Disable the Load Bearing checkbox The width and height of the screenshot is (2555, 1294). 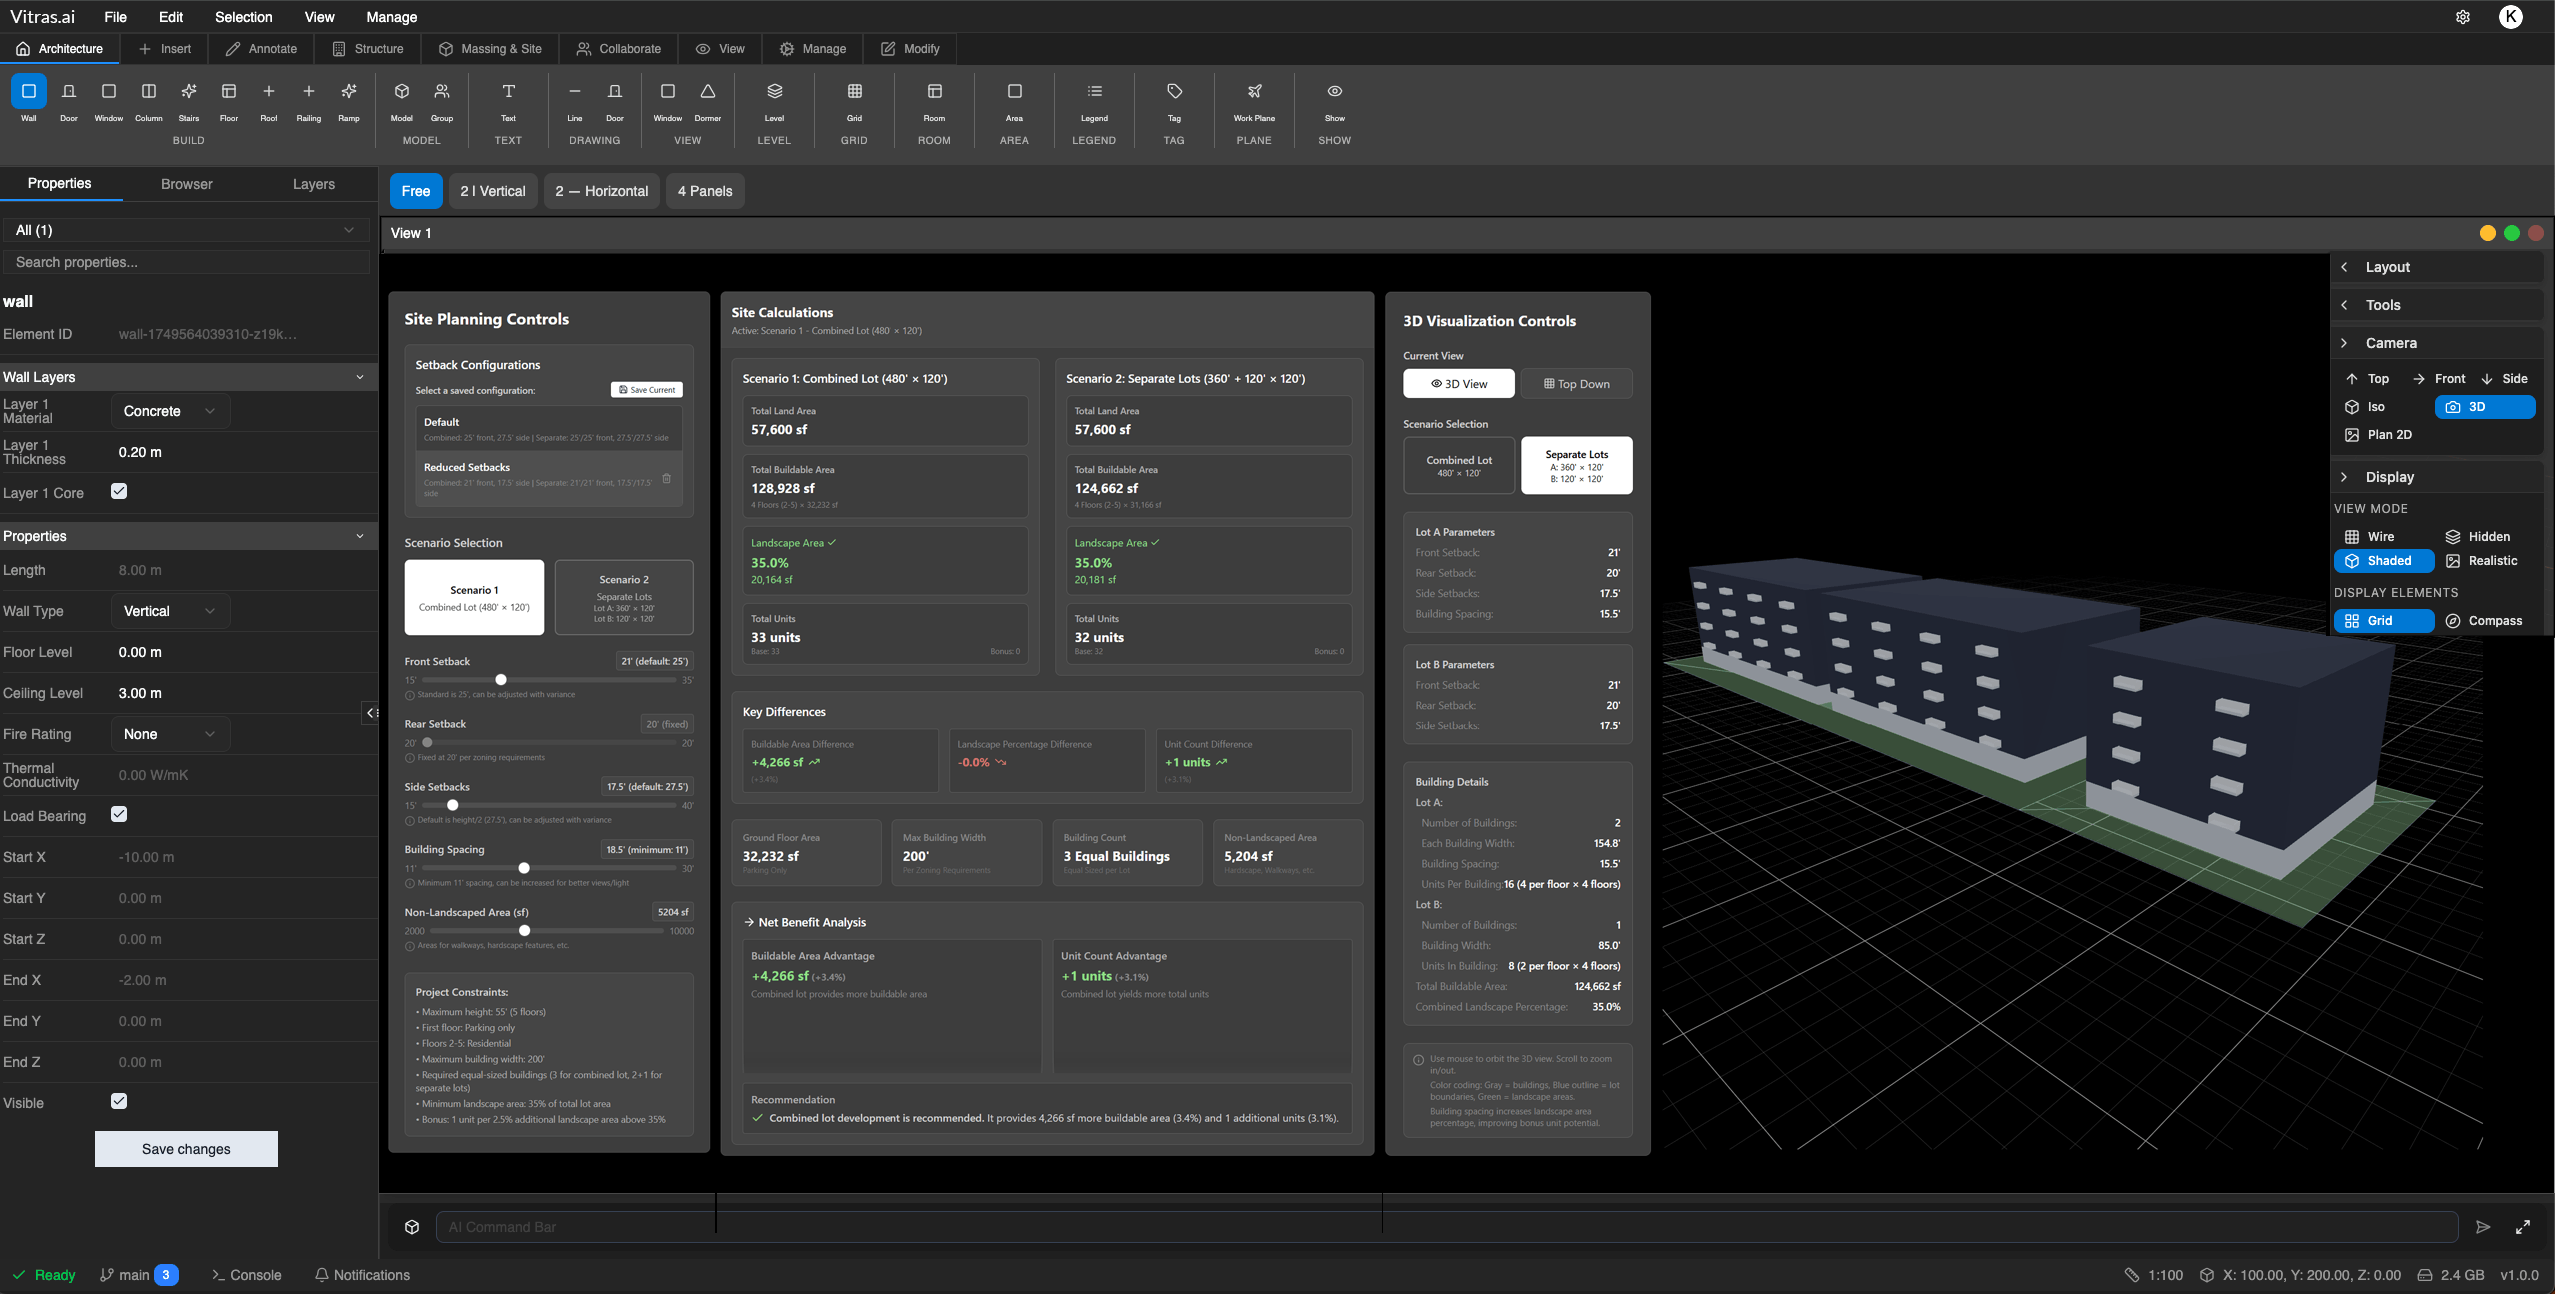click(119, 814)
